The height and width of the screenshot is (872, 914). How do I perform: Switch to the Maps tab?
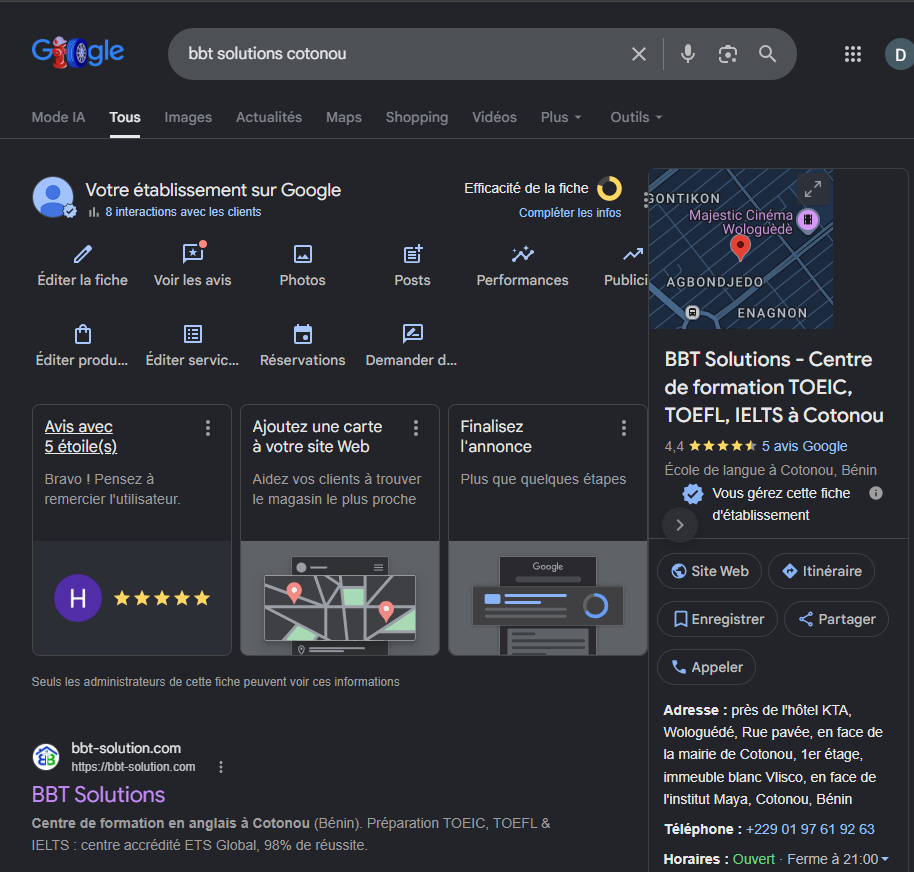[x=344, y=117]
